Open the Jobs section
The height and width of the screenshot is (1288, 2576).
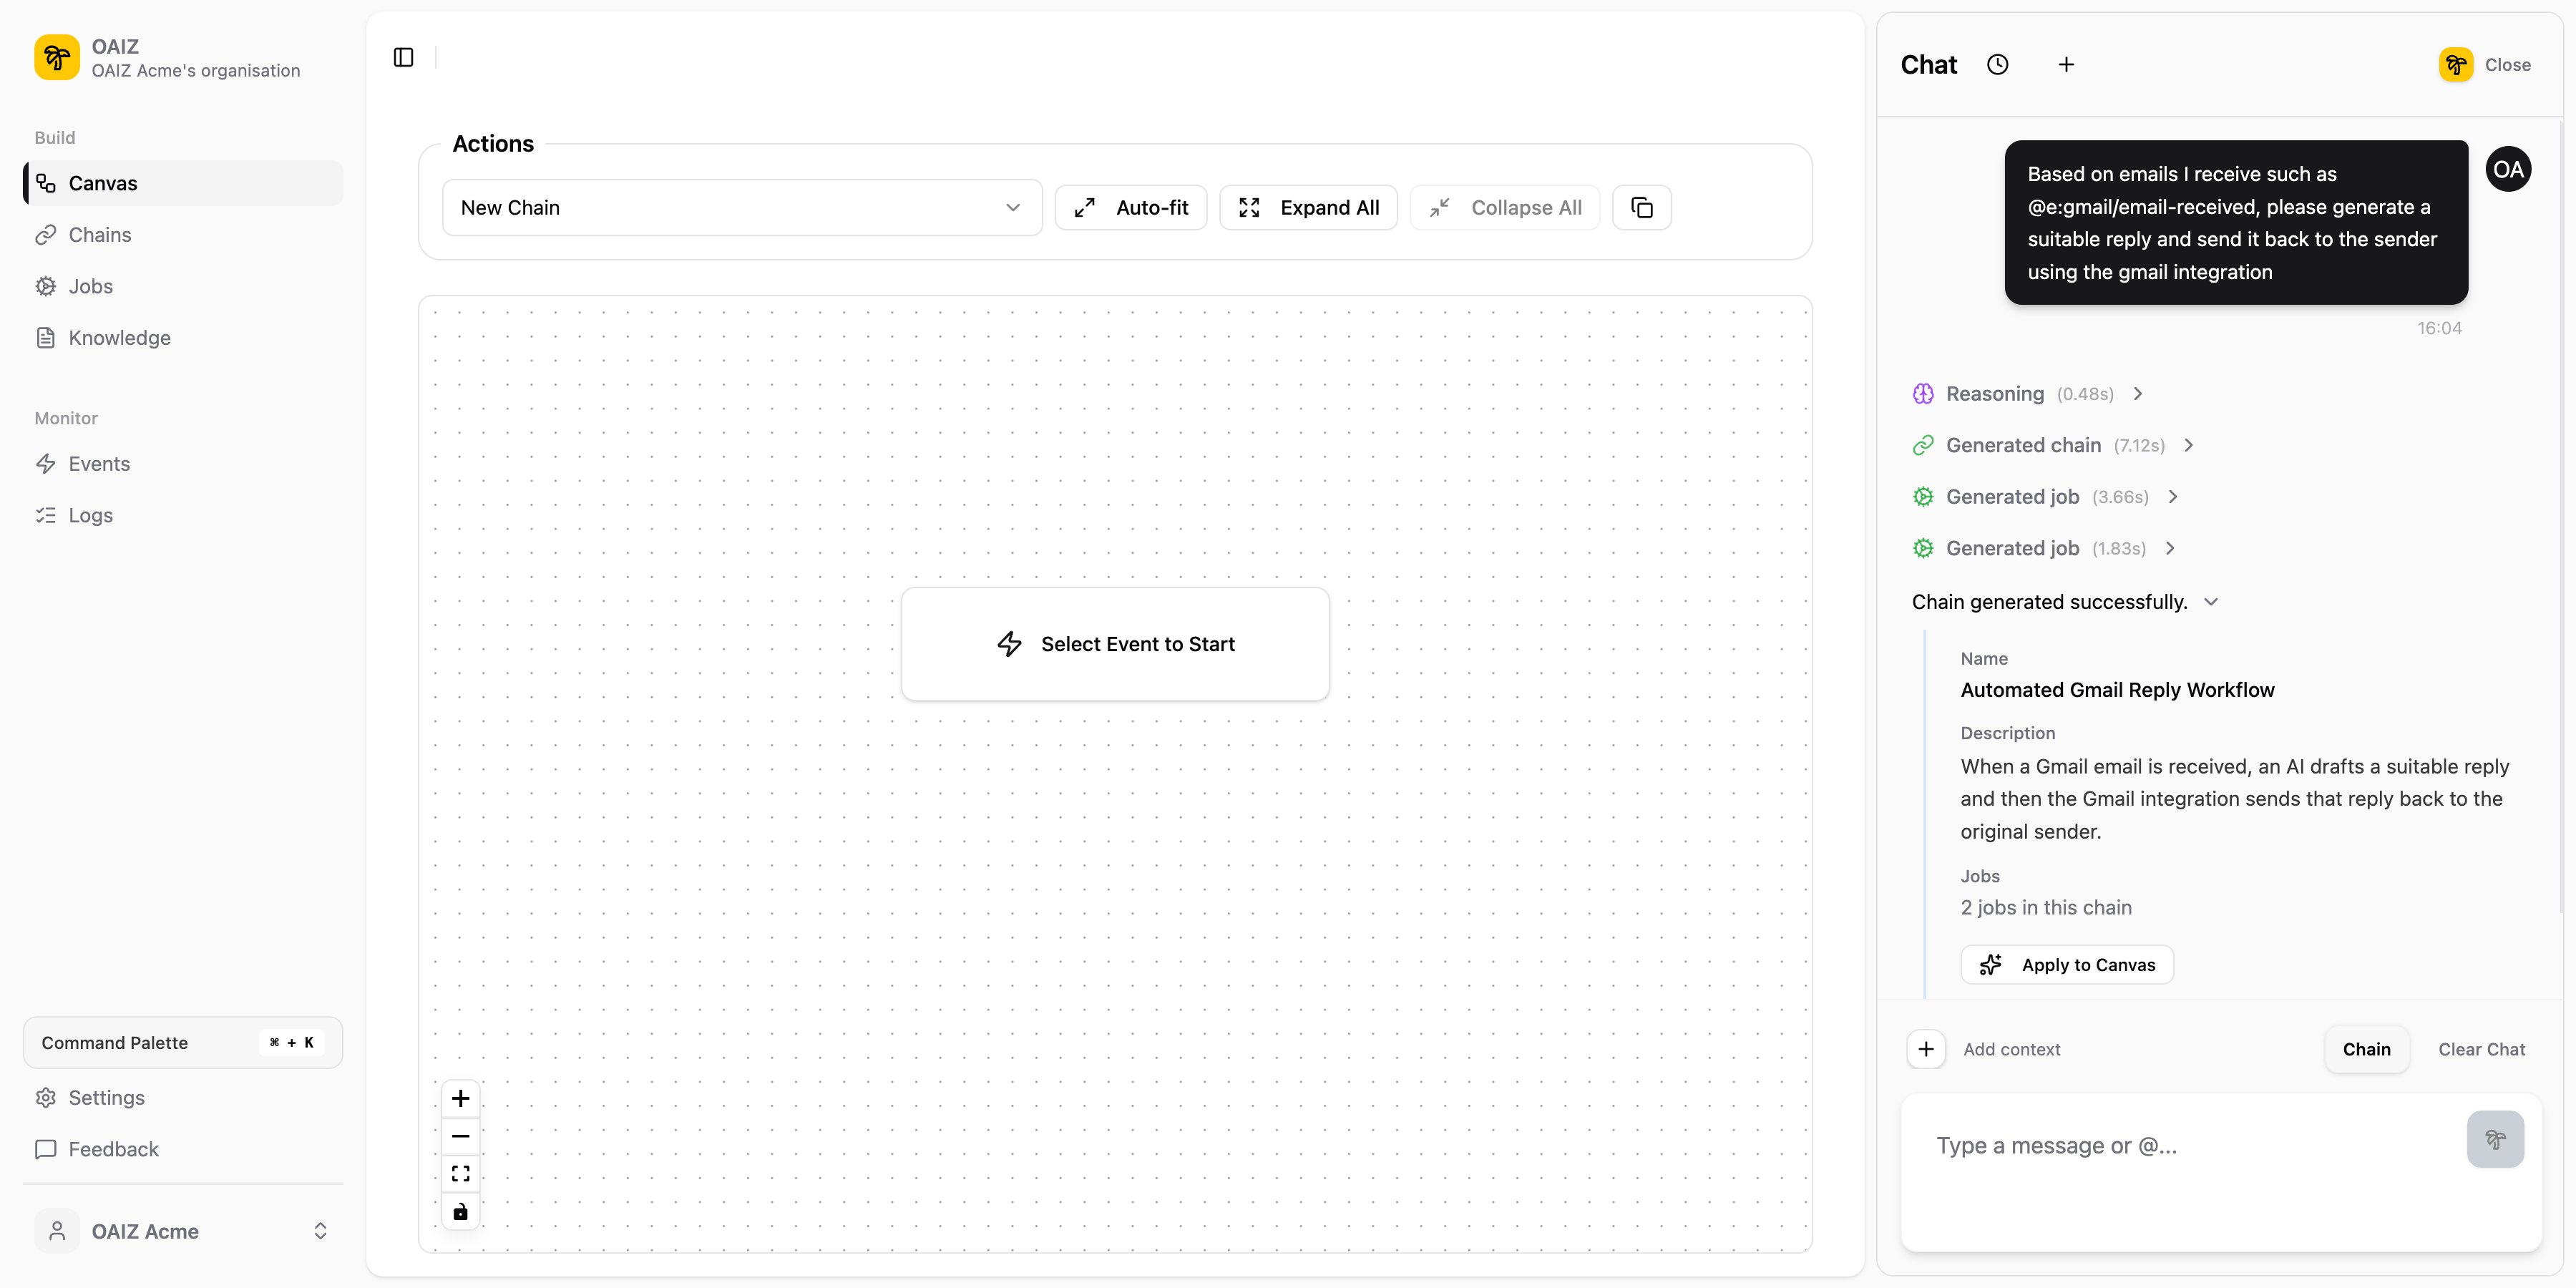pos(90,286)
